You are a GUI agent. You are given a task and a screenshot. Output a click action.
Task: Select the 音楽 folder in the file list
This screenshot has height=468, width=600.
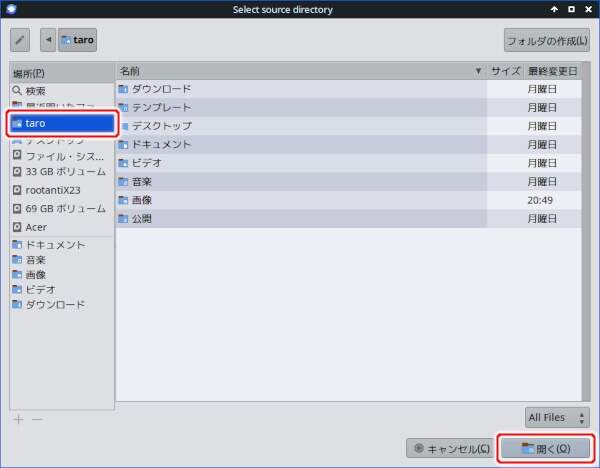click(348, 181)
